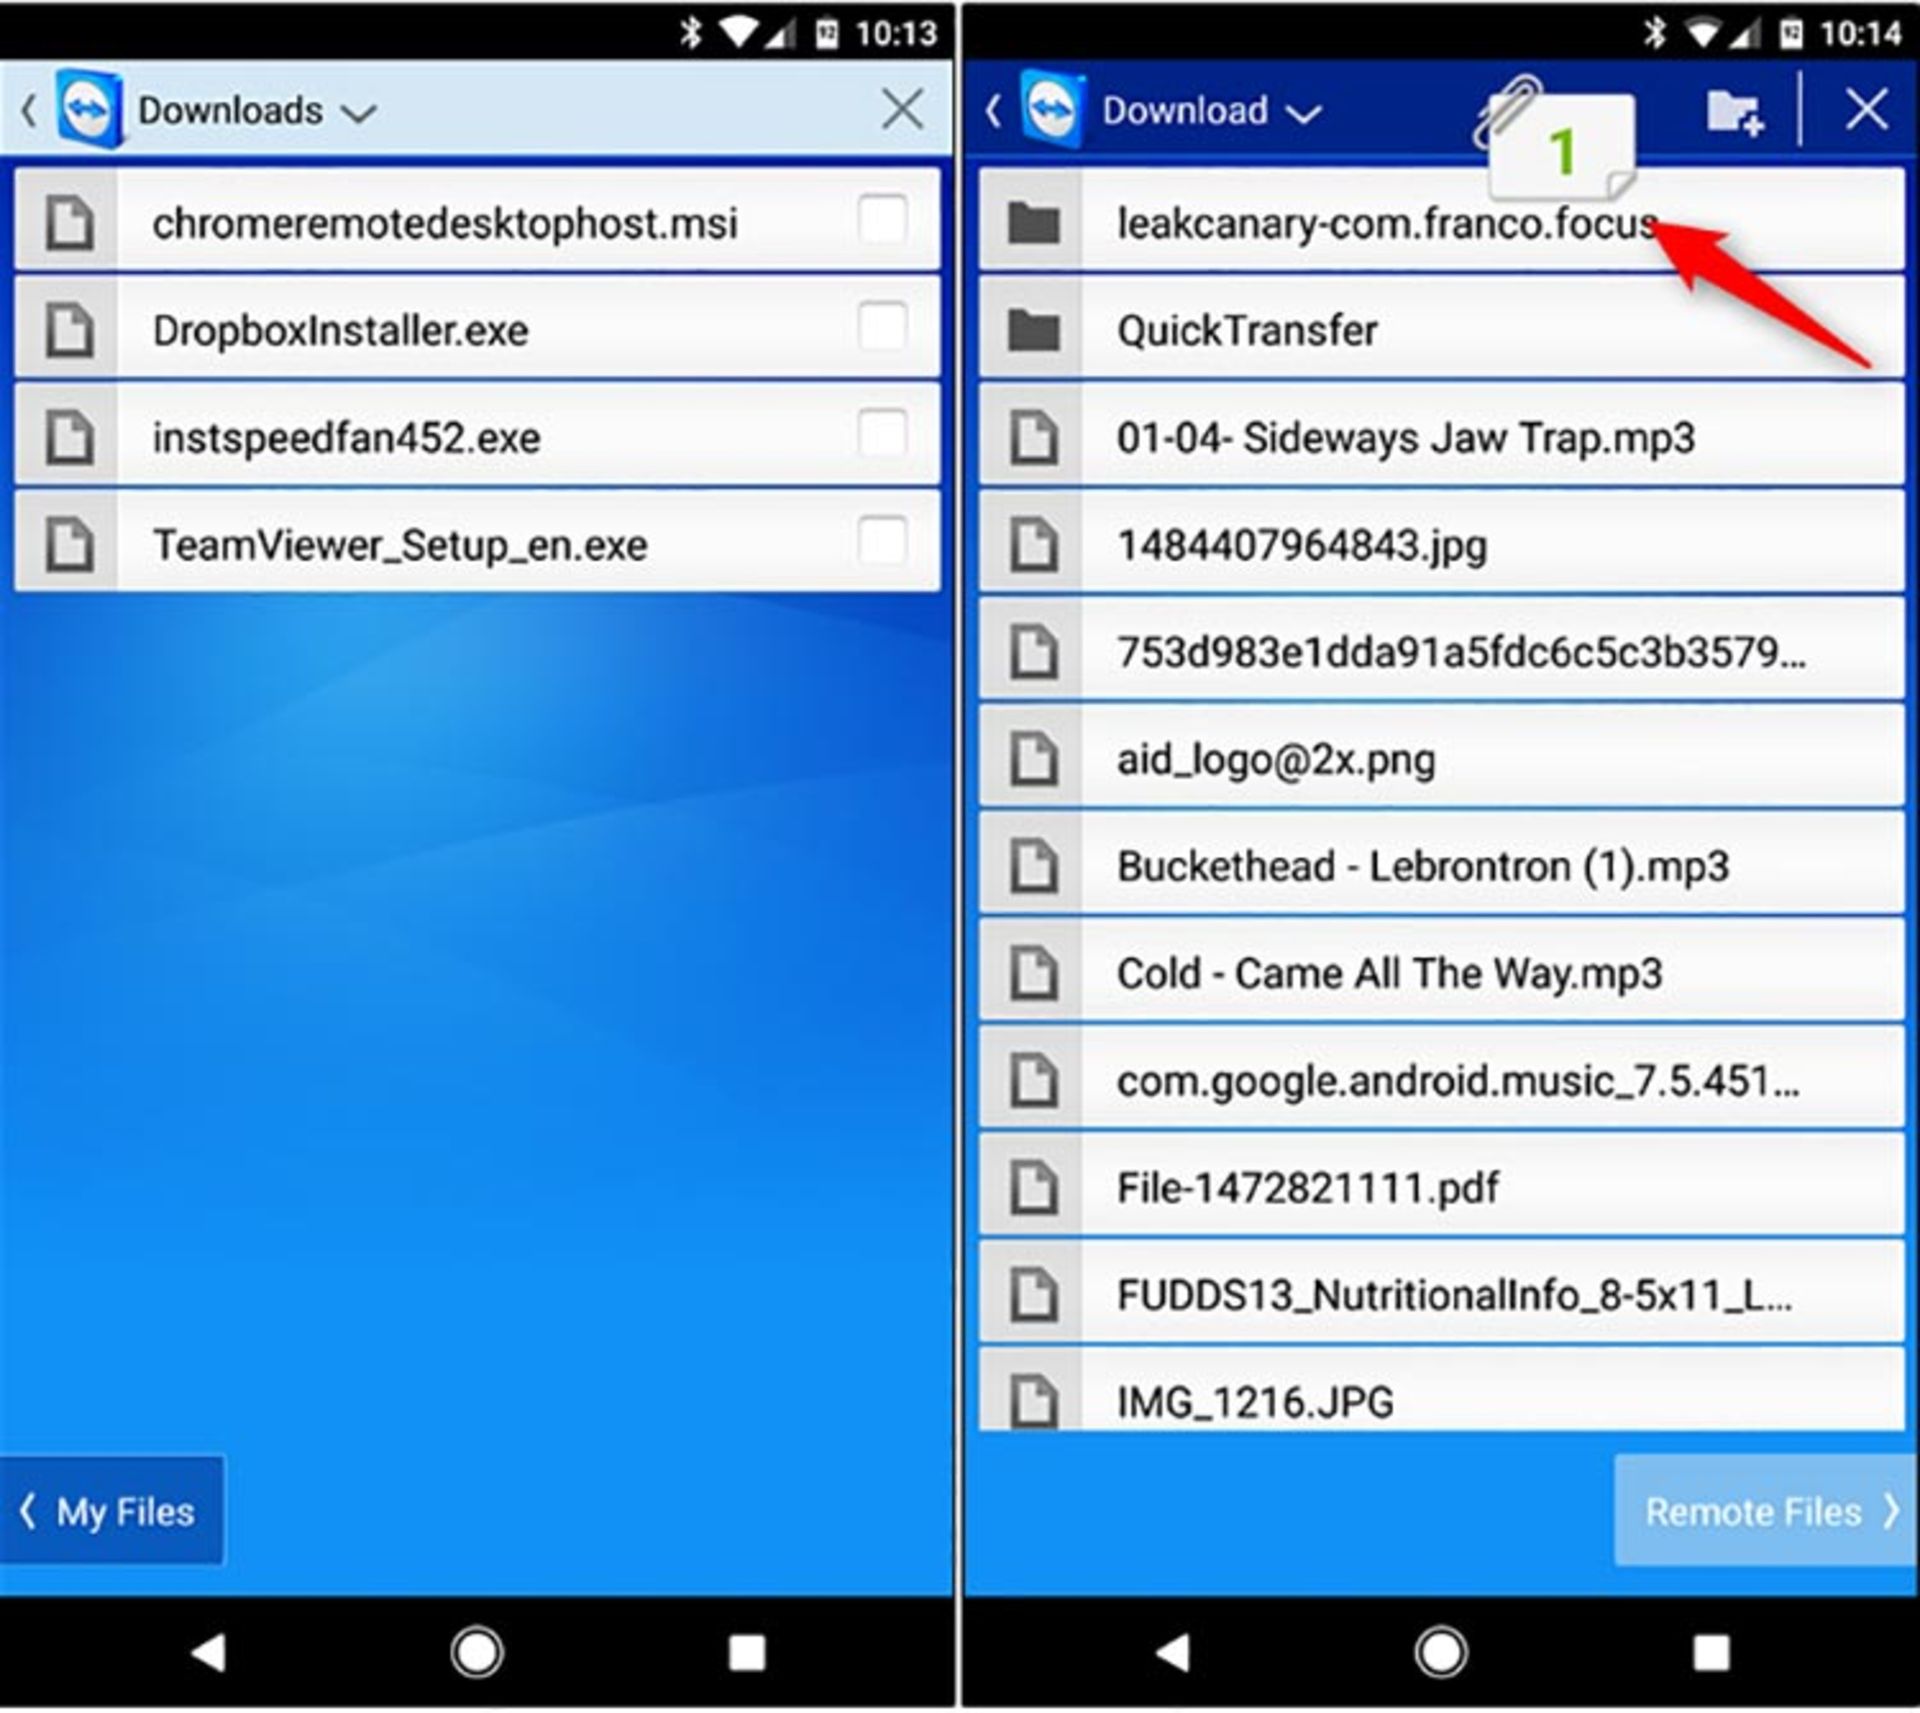Switch to the Remote Files tab
The height and width of the screenshot is (1713, 1920).
pyautogui.click(x=1765, y=1511)
